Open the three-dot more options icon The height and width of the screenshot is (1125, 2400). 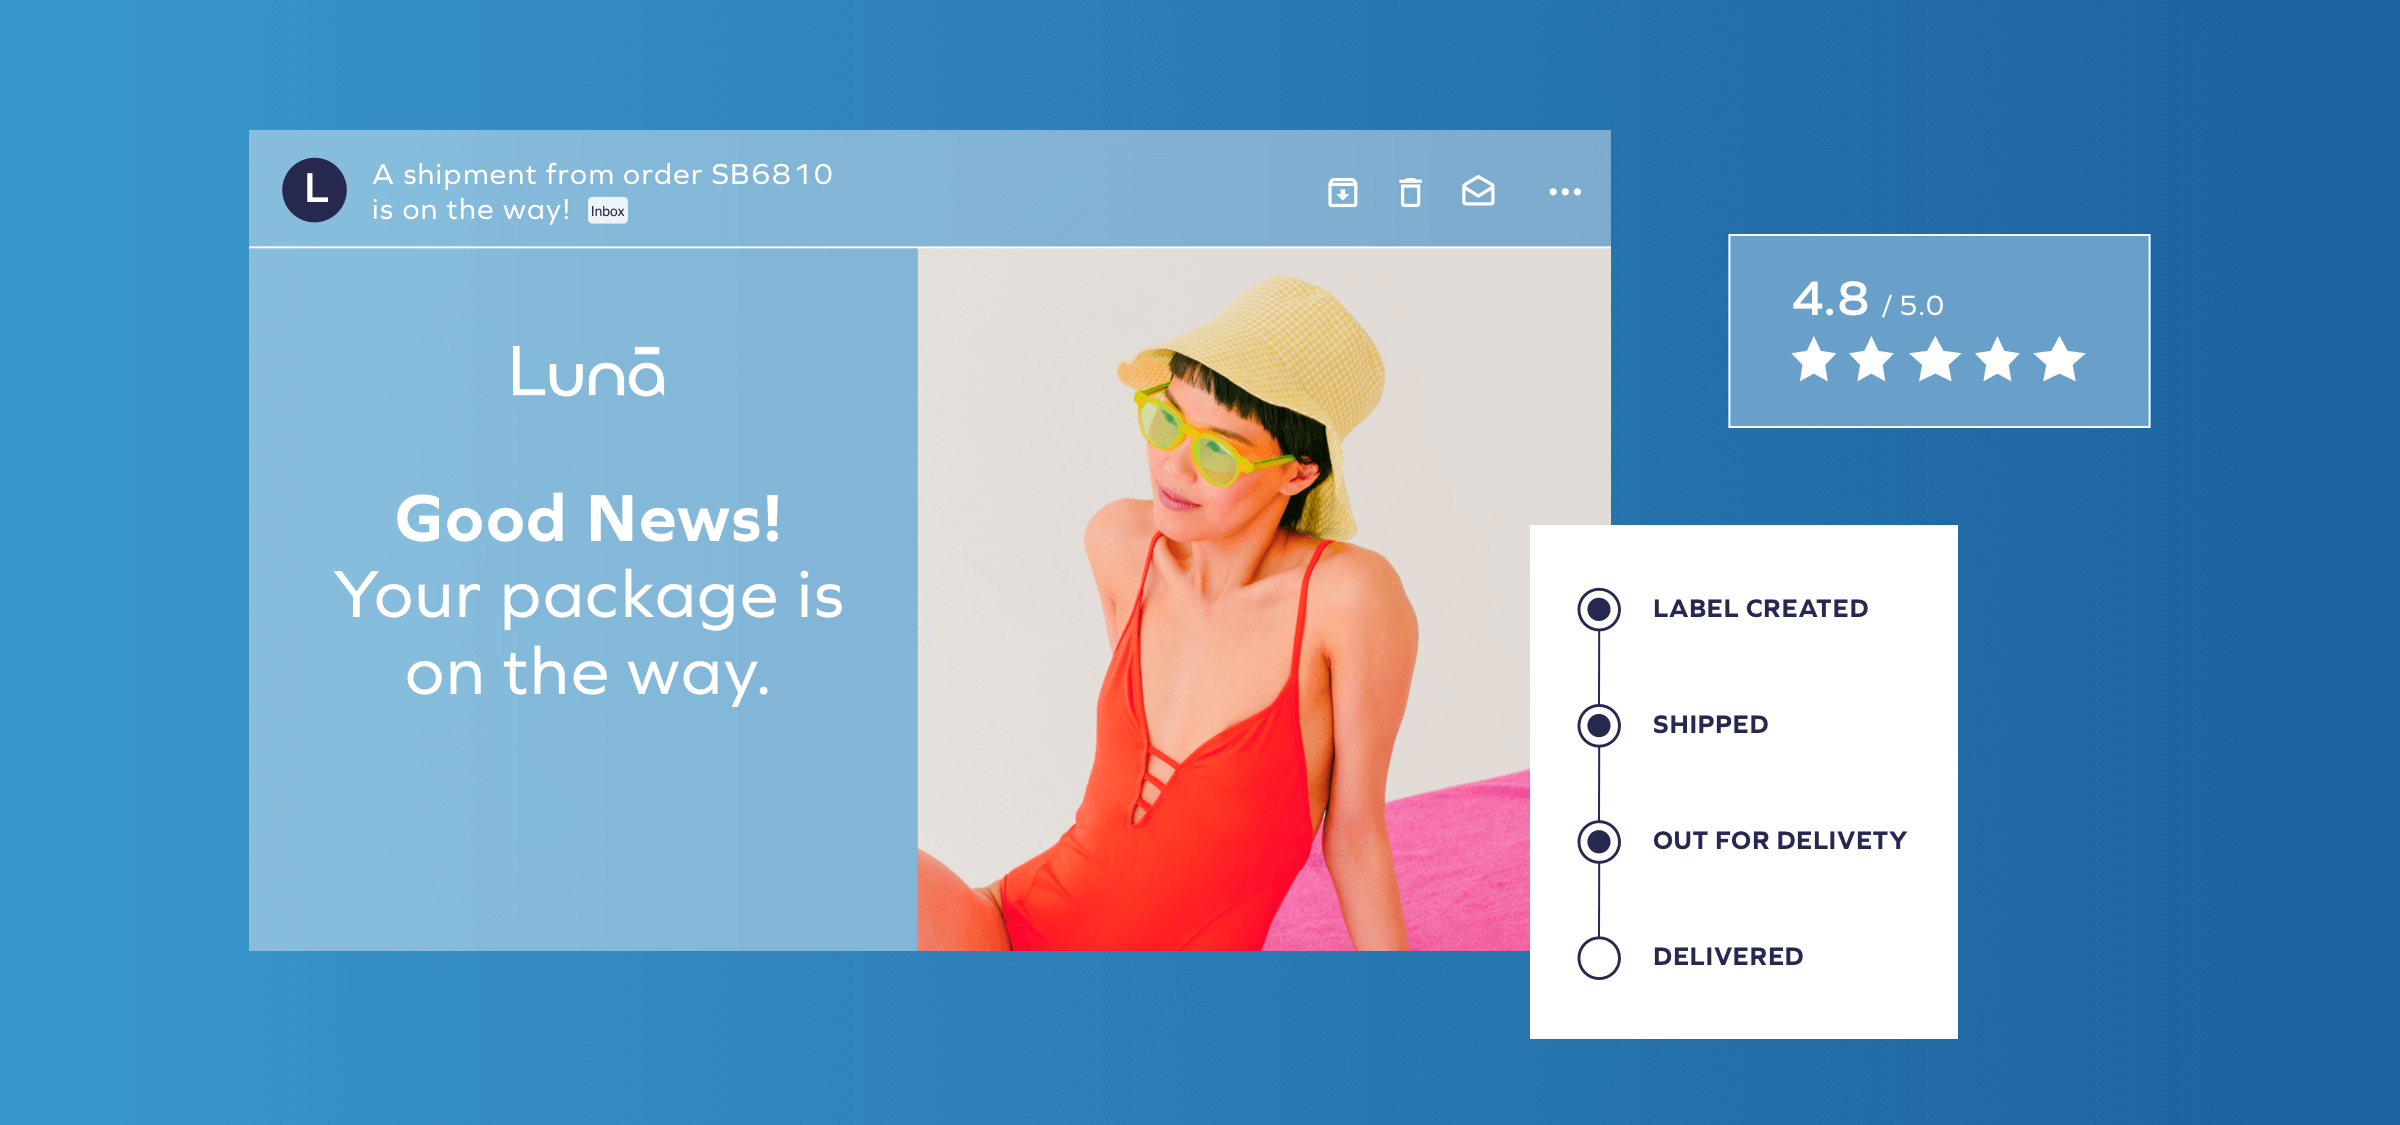[x=1564, y=192]
